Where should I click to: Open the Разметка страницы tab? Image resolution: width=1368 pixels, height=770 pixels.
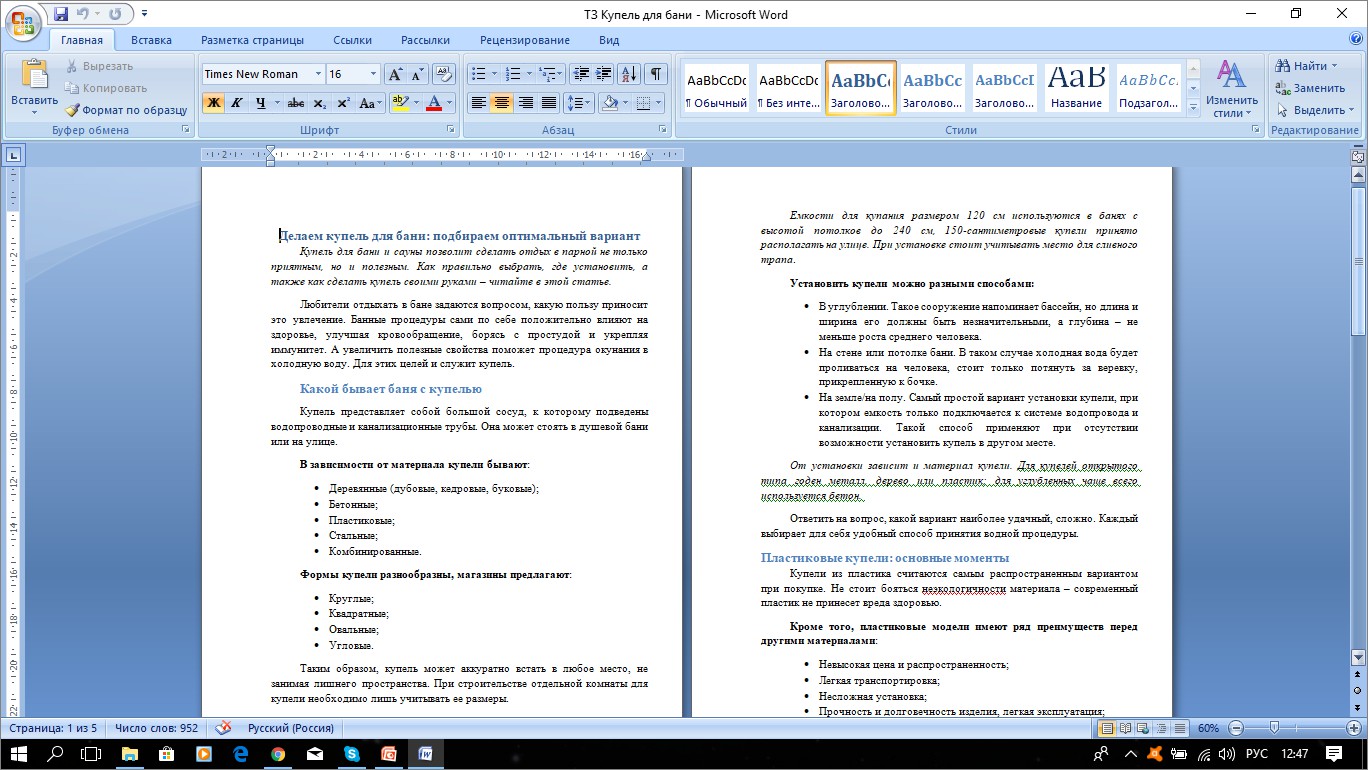tap(252, 40)
